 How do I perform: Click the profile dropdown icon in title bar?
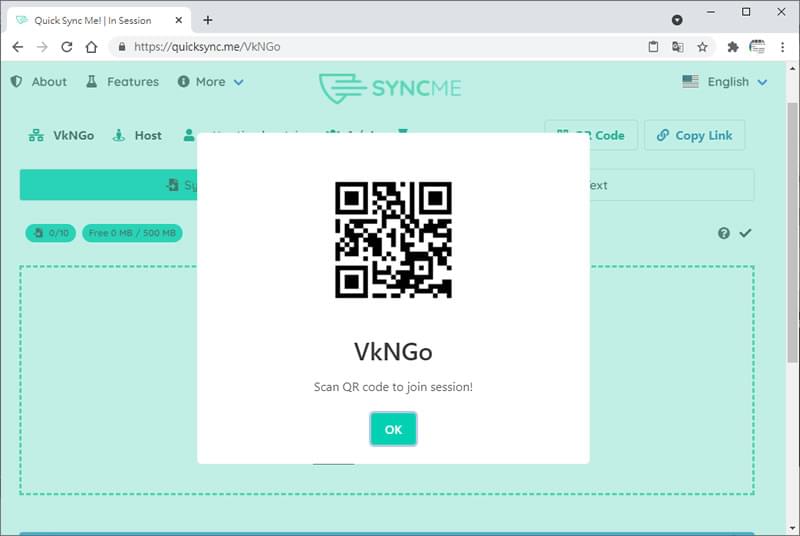click(677, 20)
